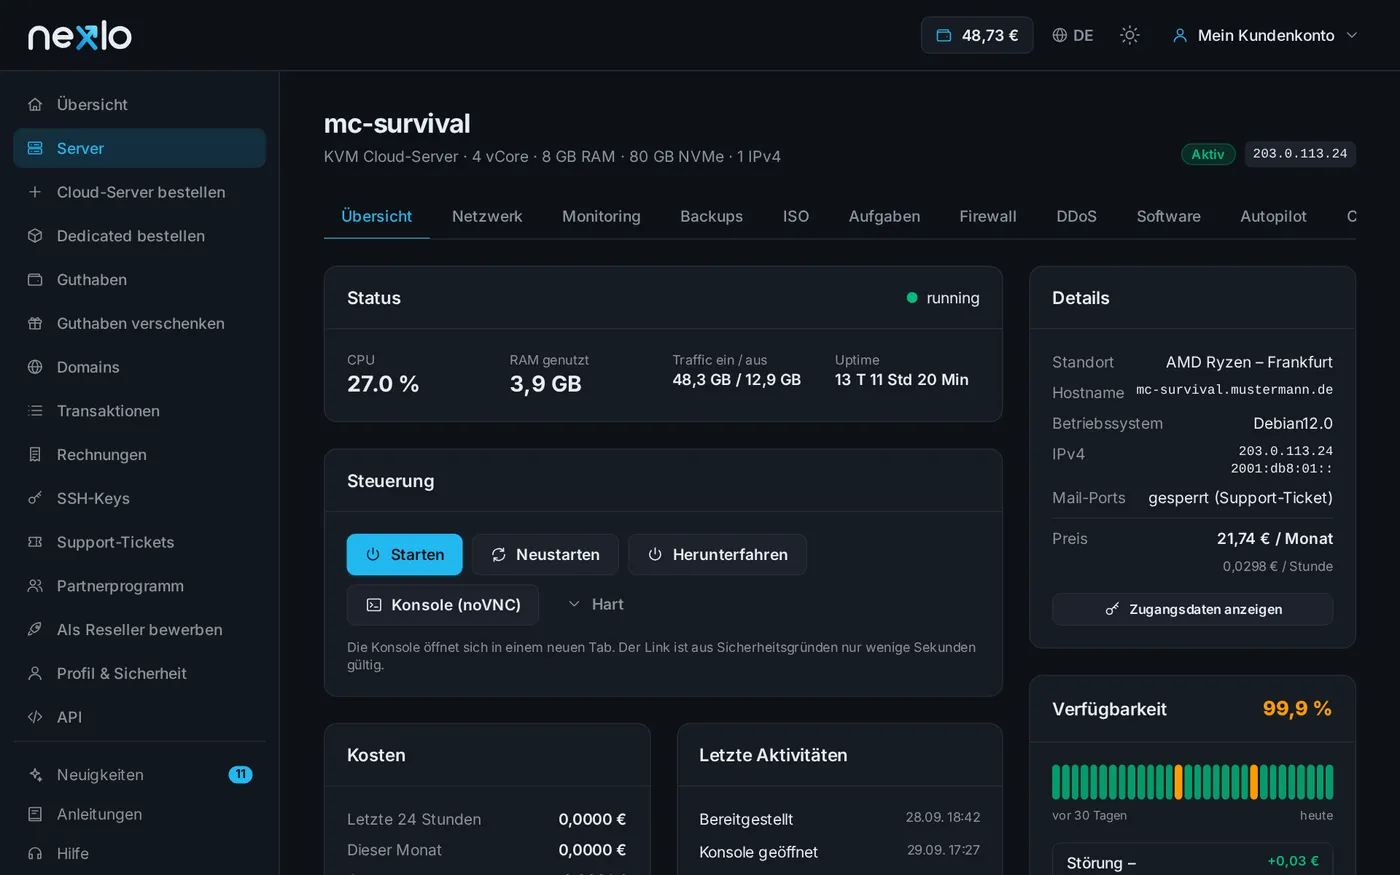Click the first orange bar in Verfügbarkeit chart
Image resolution: width=1400 pixels, height=875 pixels.
pyautogui.click(x=1179, y=782)
